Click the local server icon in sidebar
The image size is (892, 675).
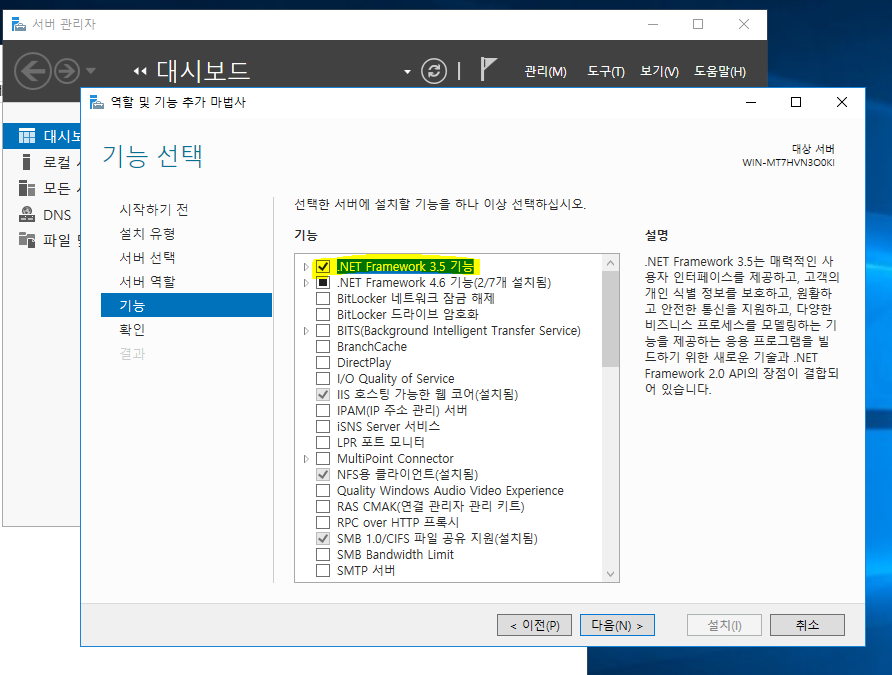pos(26,162)
